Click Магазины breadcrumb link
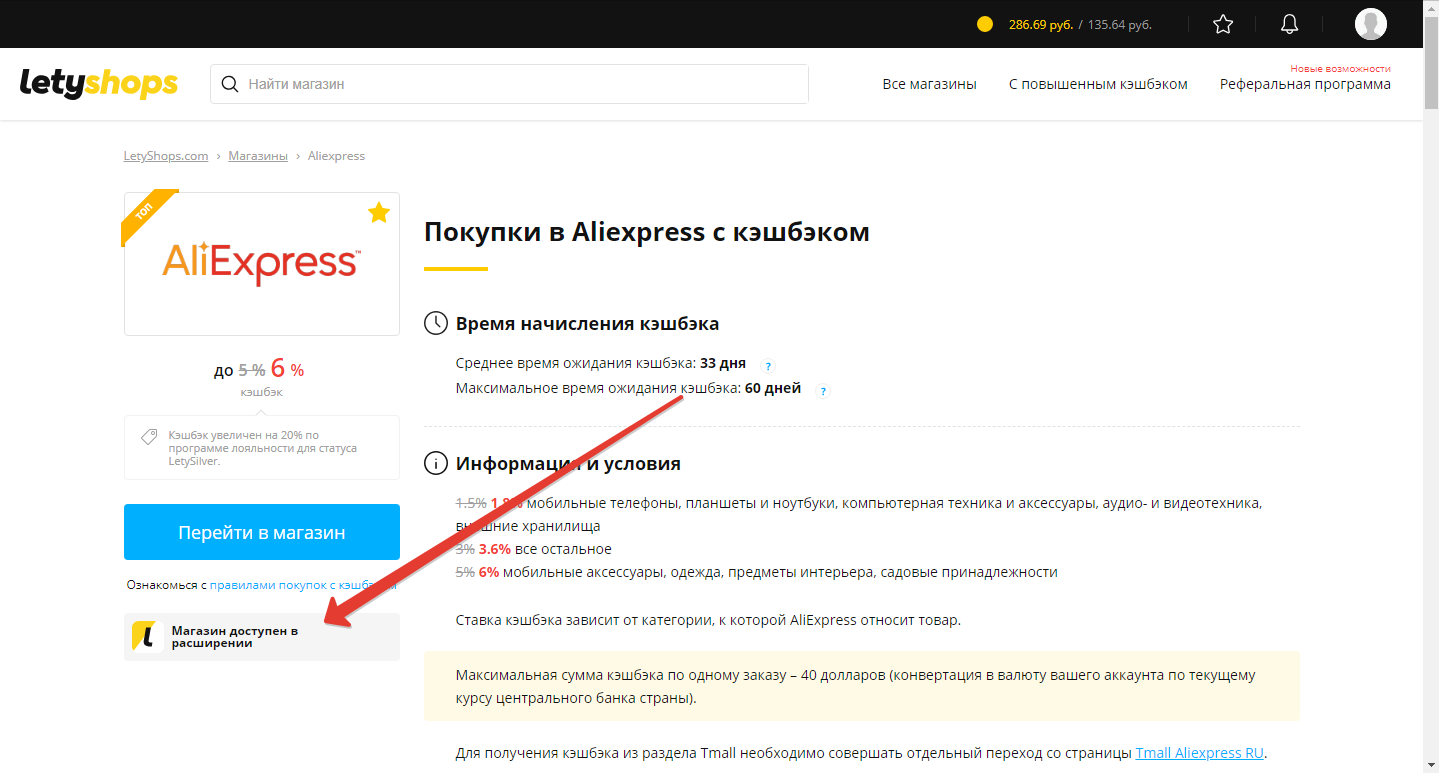The width and height of the screenshot is (1439, 773). tap(258, 156)
